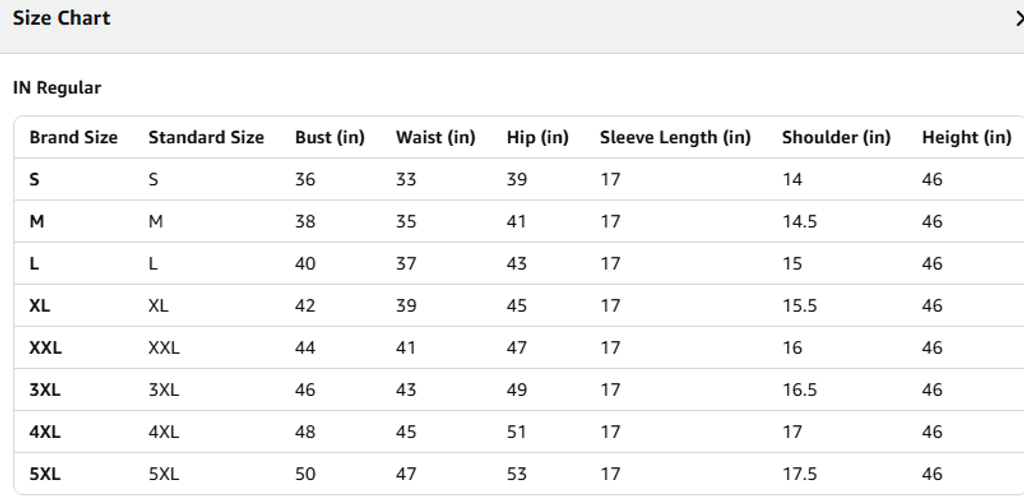Click the Hip (in) column header
Screen dimensions: 1024x501
538,138
